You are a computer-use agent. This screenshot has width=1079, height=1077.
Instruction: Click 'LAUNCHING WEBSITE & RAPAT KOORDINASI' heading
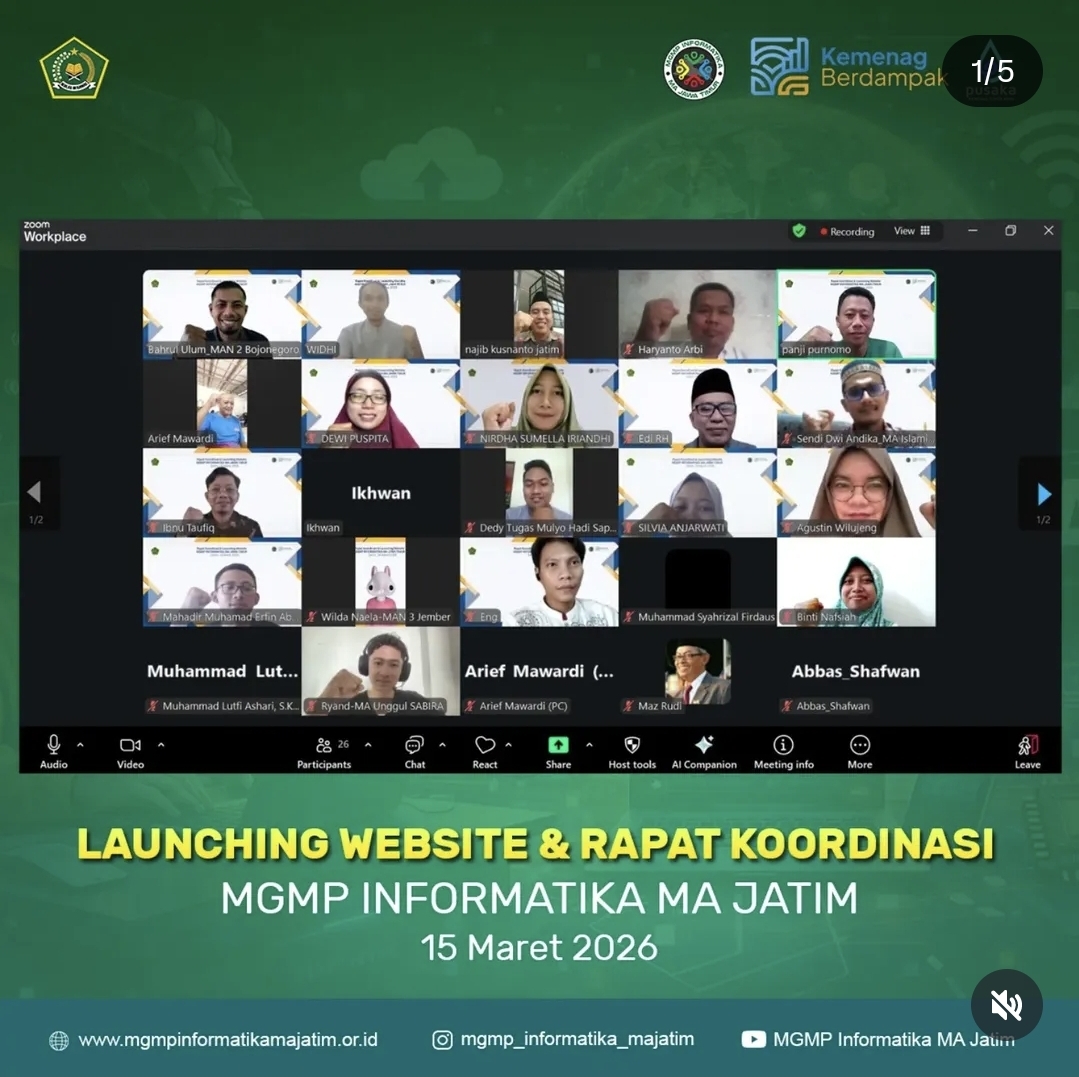point(535,844)
